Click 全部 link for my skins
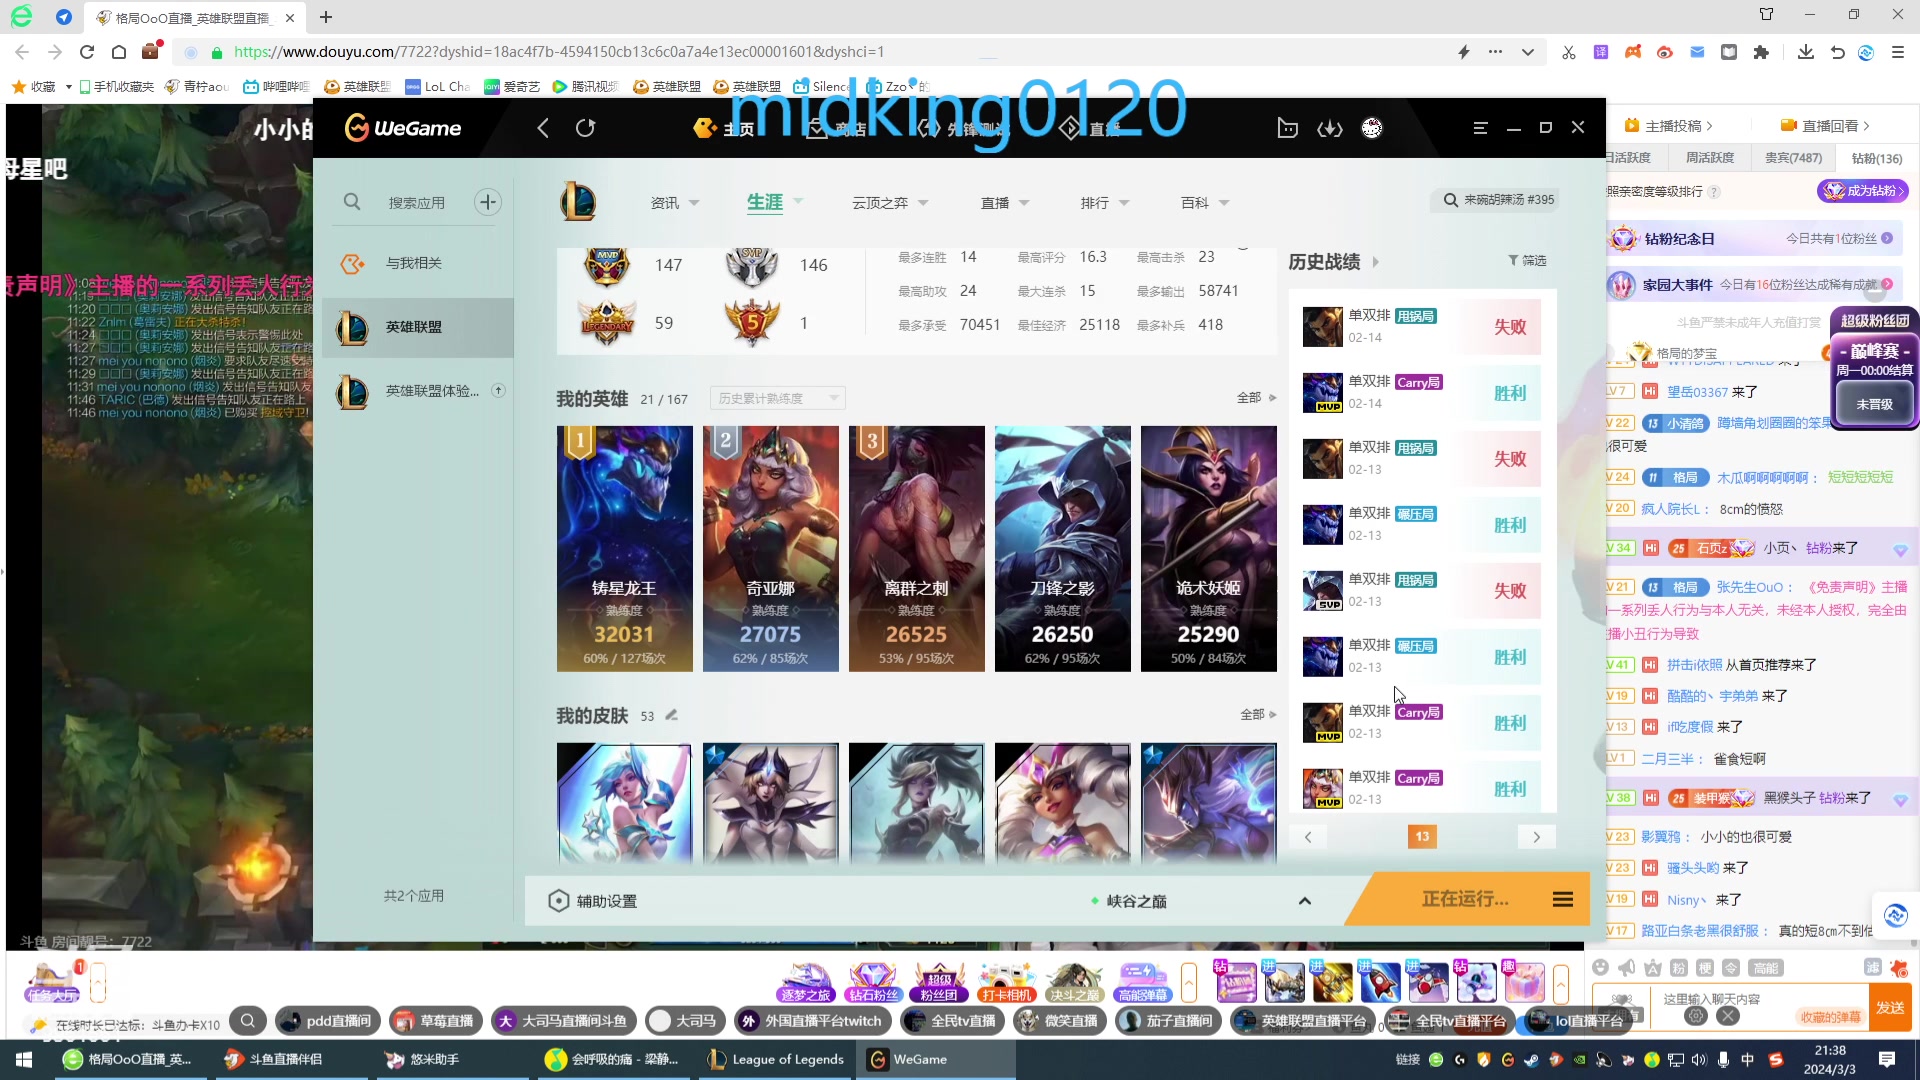Image resolution: width=1920 pixels, height=1080 pixels. pyautogui.click(x=1258, y=715)
